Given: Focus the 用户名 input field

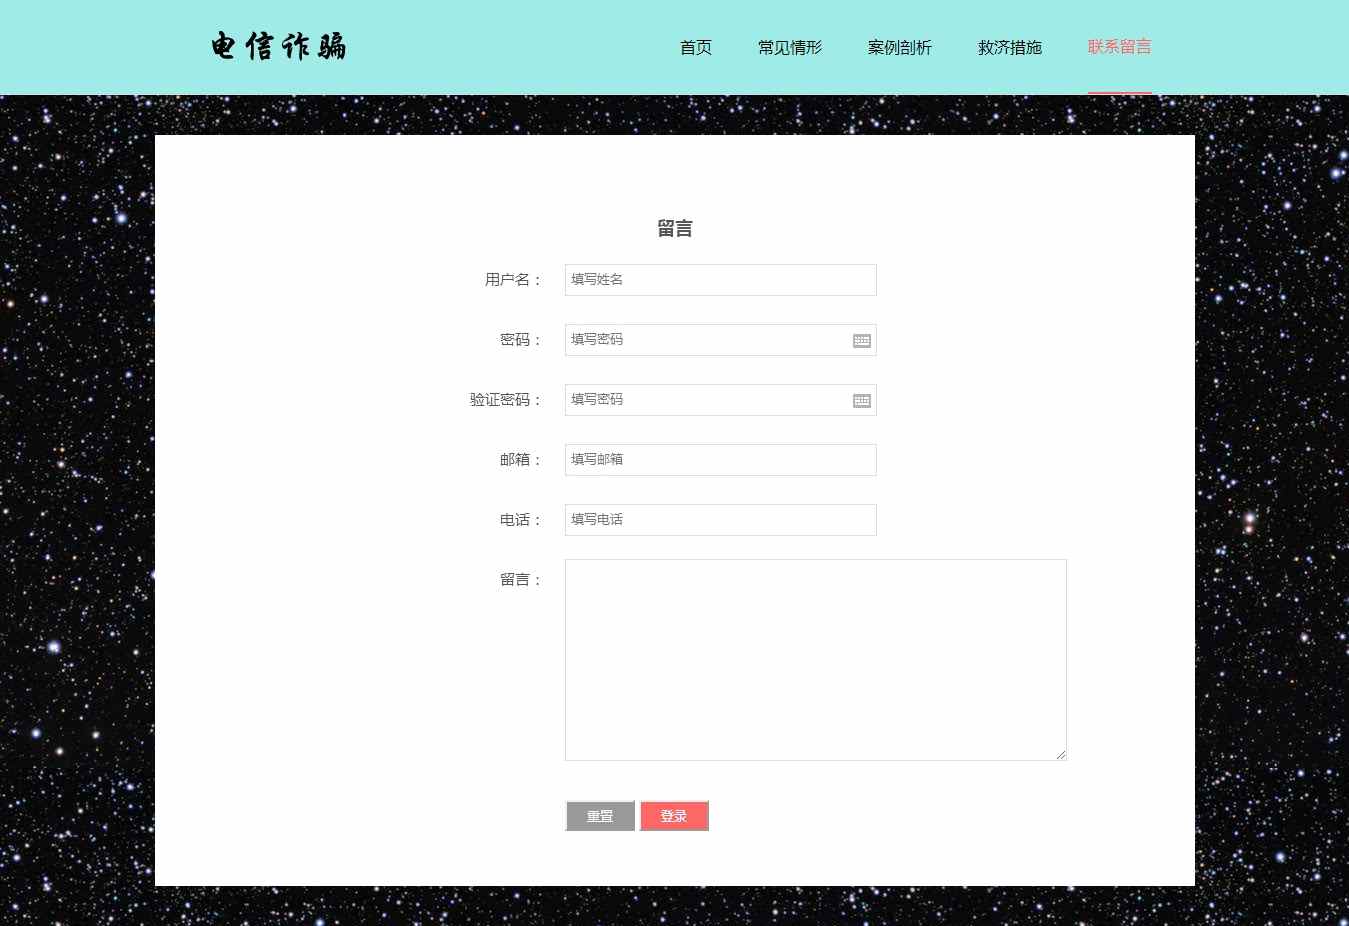Looking at the screenshot, I should click(721, 280).
